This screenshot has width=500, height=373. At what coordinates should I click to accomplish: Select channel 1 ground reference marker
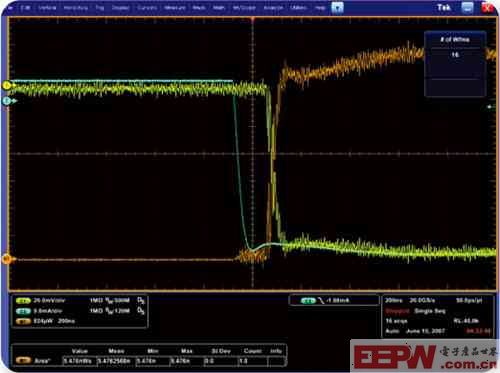pos(7,86)
